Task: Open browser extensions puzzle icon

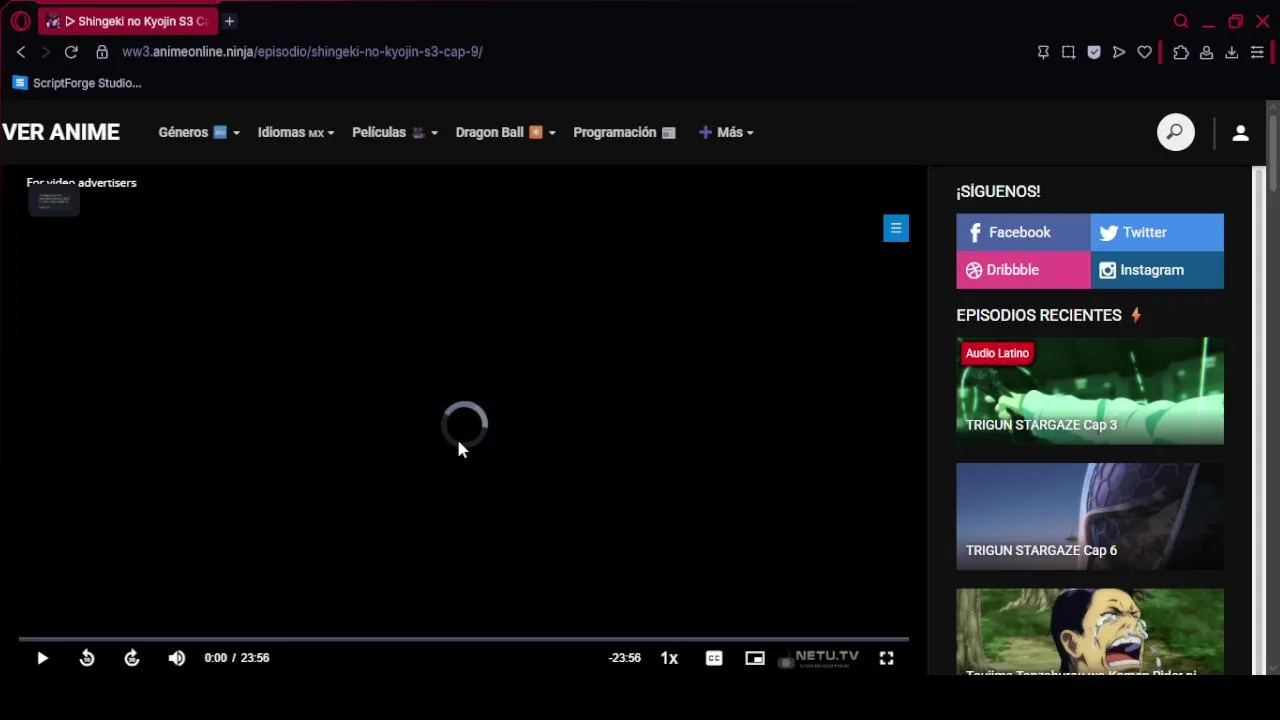Action: point(1181,52)
